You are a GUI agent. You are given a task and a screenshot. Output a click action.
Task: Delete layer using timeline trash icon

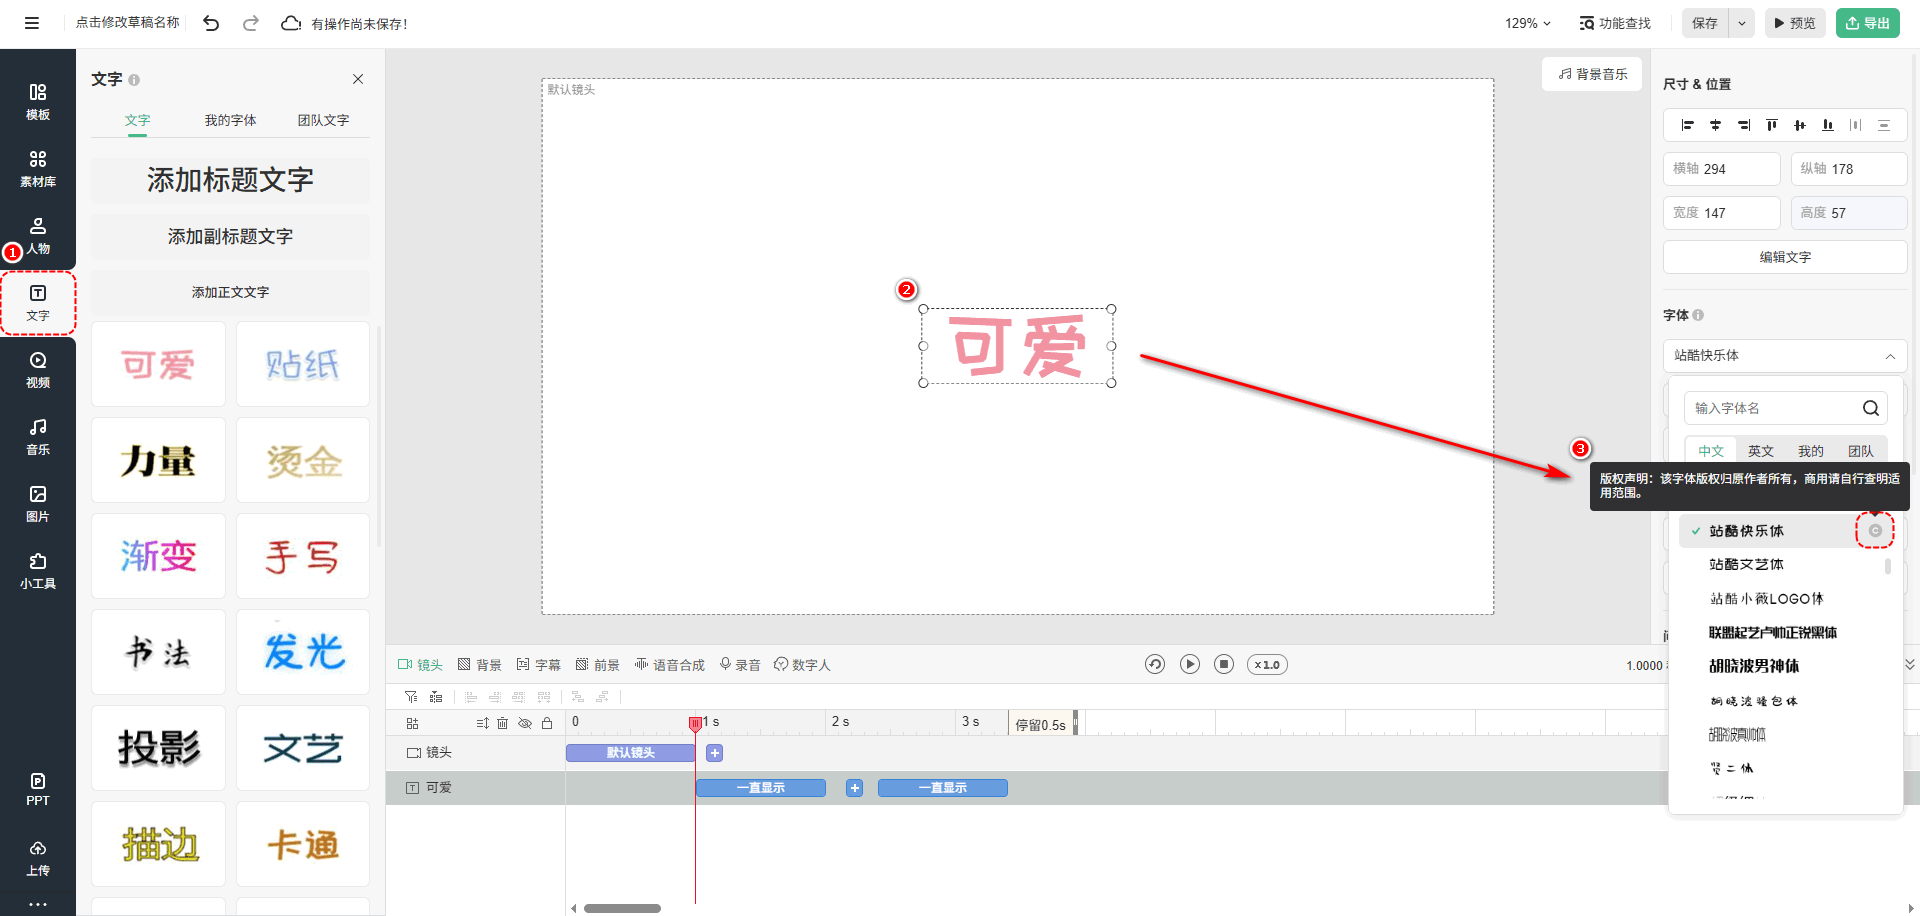pyautogui.click(x=503, y=723)
